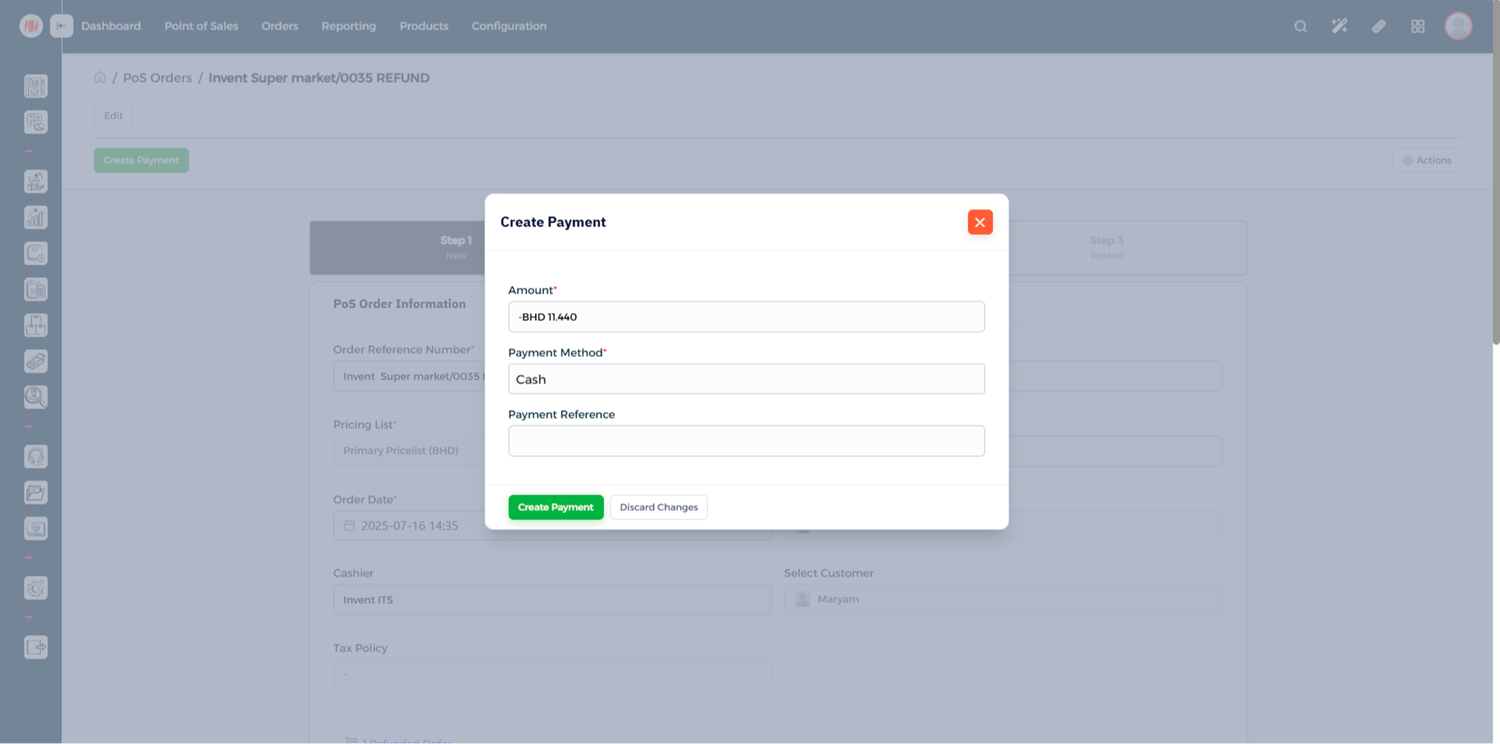Click the link icon in top bar
This screenshot has width=1500, height=744.
pyautogui.click(x=1378, y=26)
